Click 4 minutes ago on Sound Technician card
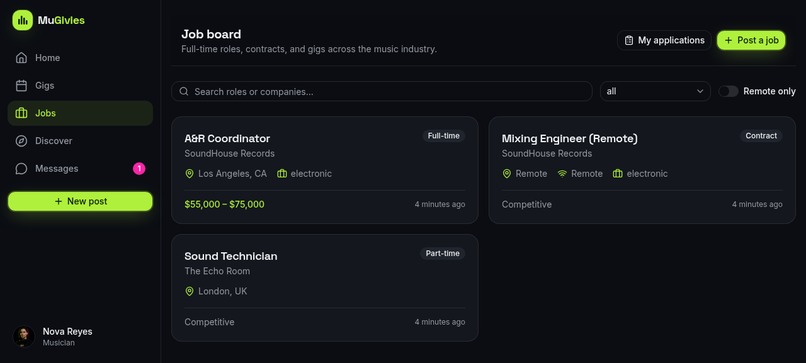 point(440,322)
